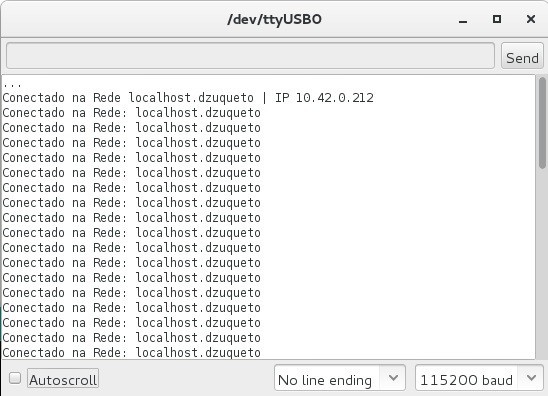Image resolution: width=548 pixels, height=396 pixels.
Task: Focus the serial message input field
Action: coord(250,56)
